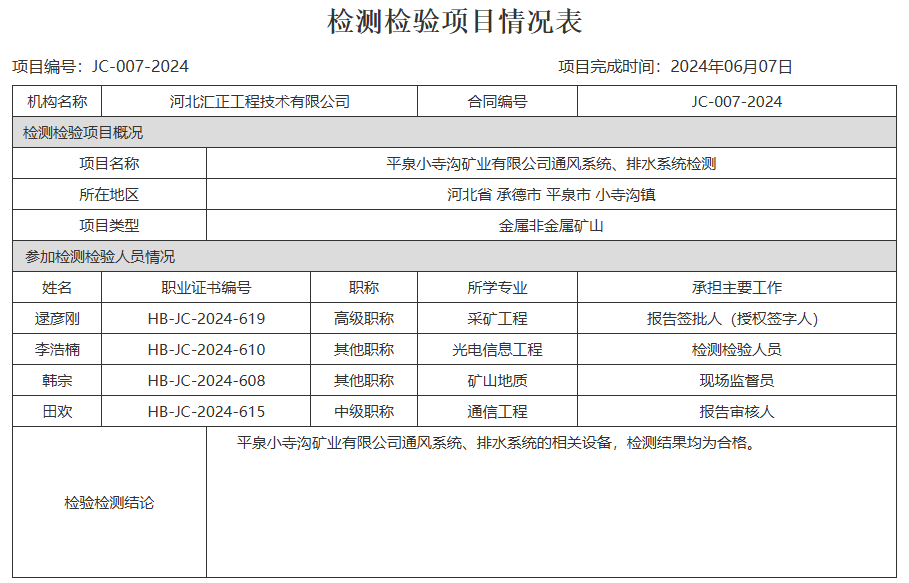The width and height of the screenshot is (909, 583).
Task: Click completion date 2024年06月07日
Action: coord(732,67)
